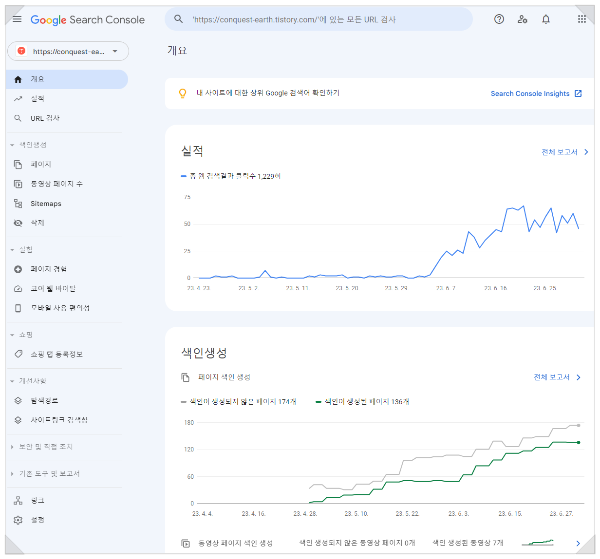
Task: Click the 실적 card heading
Action: point(192,151)
